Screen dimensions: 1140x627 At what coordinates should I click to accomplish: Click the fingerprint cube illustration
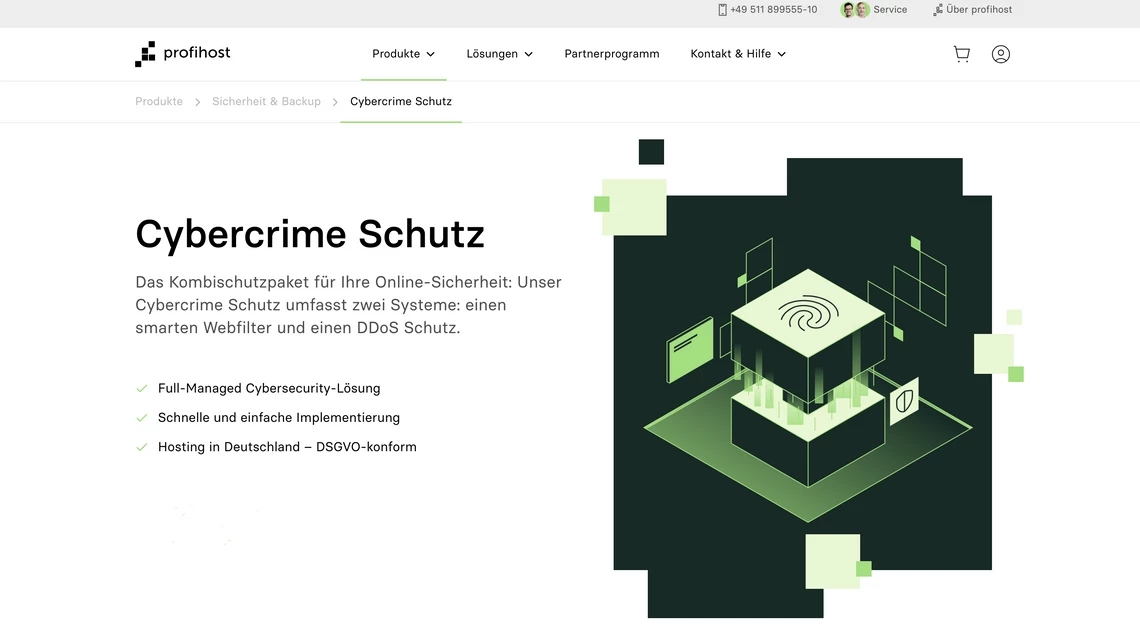(807, 318)
